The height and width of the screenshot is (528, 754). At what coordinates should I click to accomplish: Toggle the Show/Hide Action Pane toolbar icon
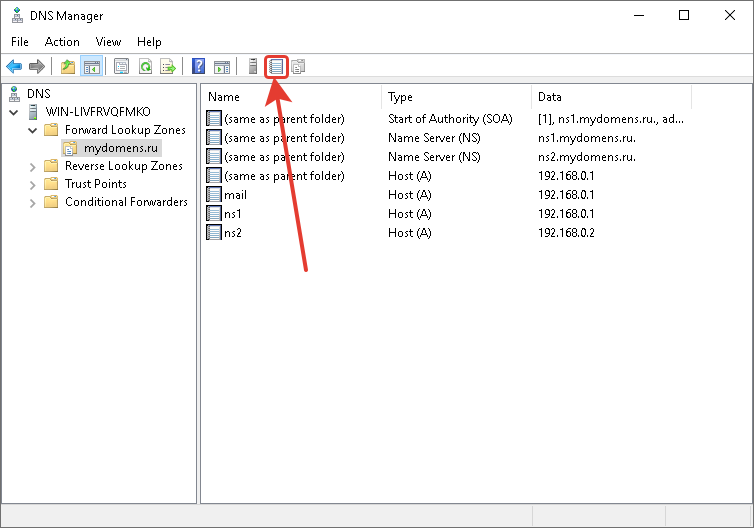pyautogui.click(x=222, y=66)
